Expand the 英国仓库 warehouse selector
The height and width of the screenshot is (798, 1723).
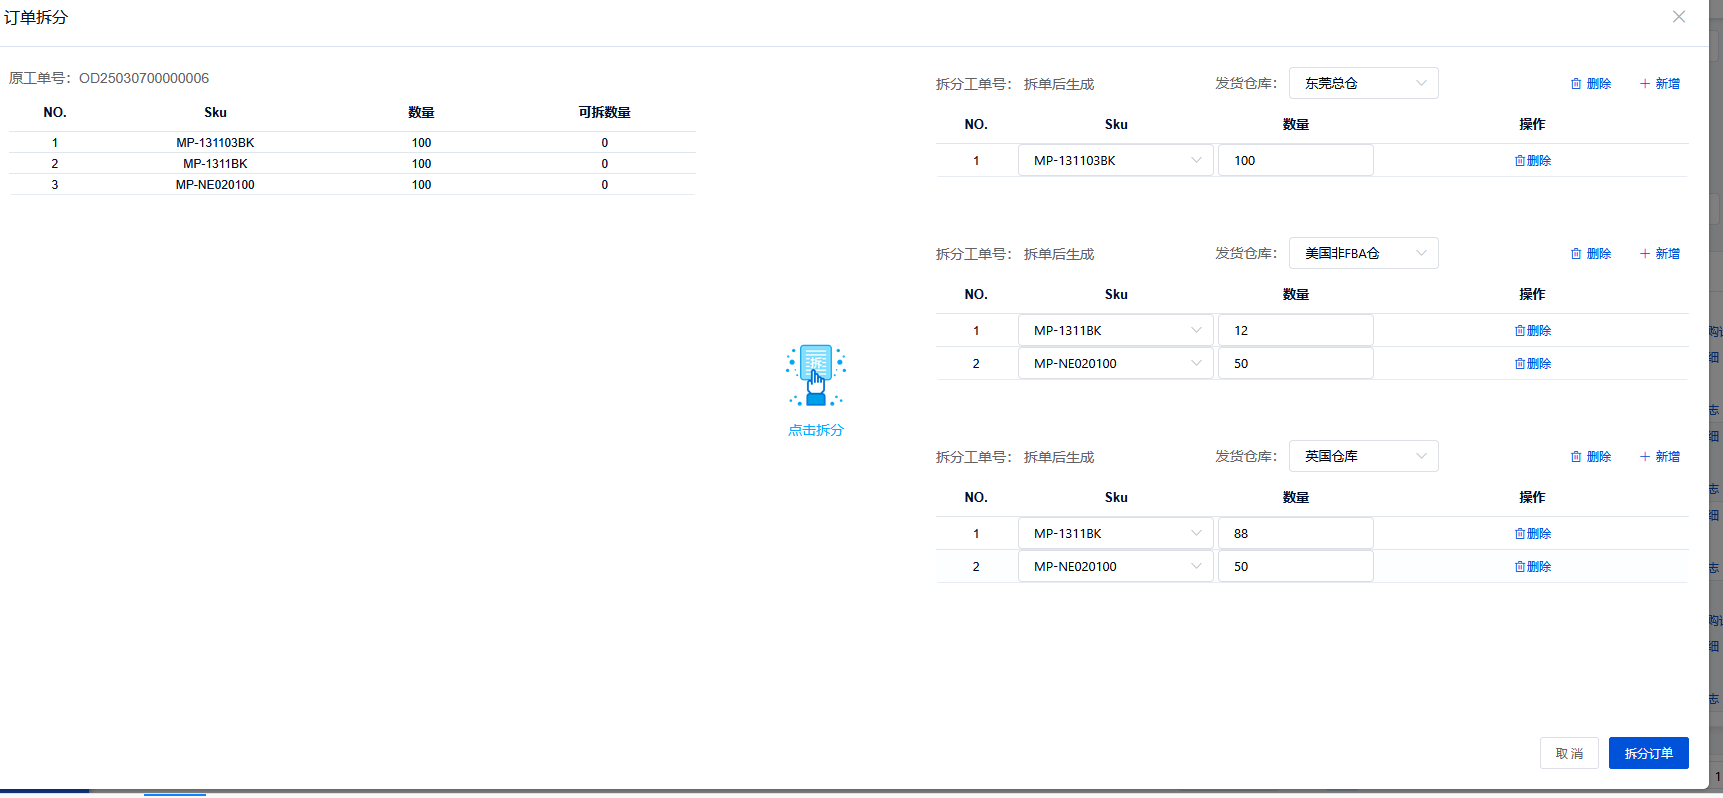coord(1363,457)
